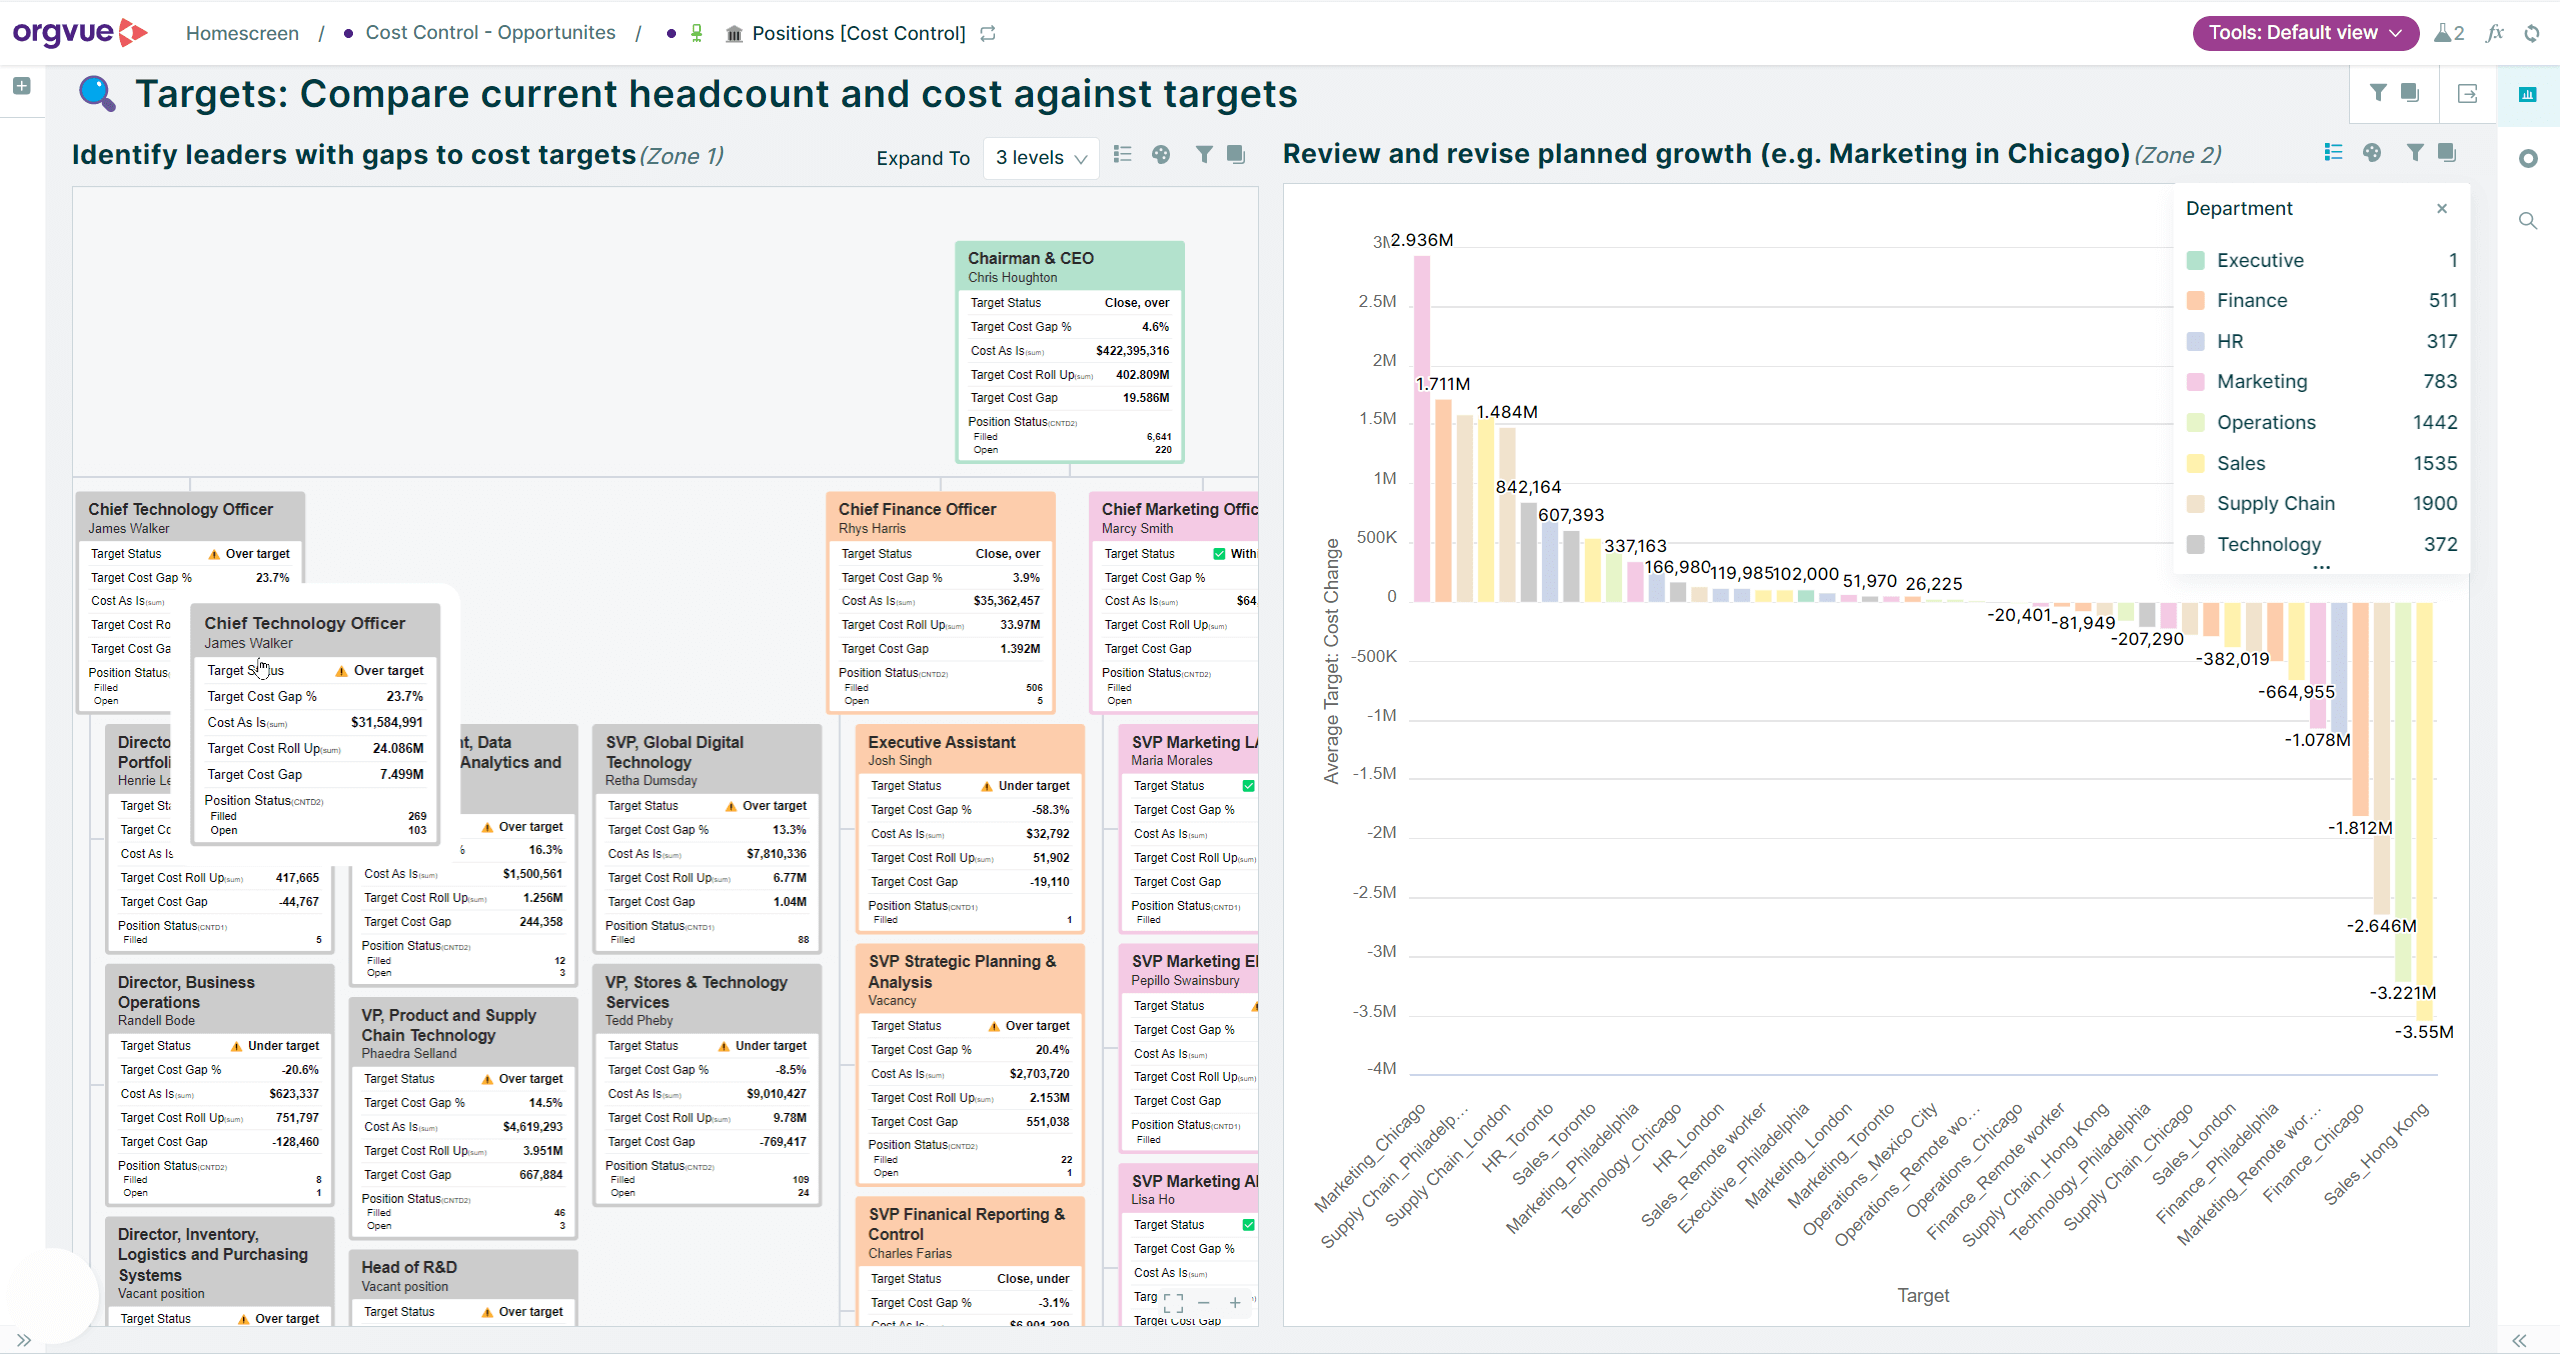
Task: Toggle Supply Chain in Department legend
Action: coord(2275,503)
